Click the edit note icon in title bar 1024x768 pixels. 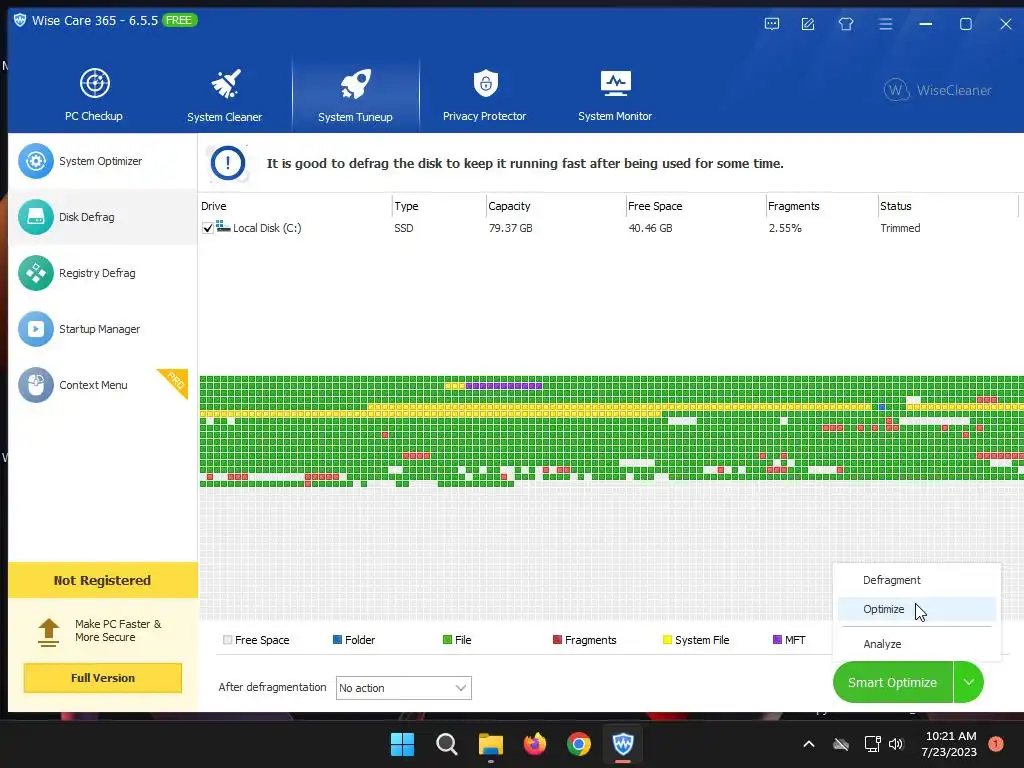808,24
